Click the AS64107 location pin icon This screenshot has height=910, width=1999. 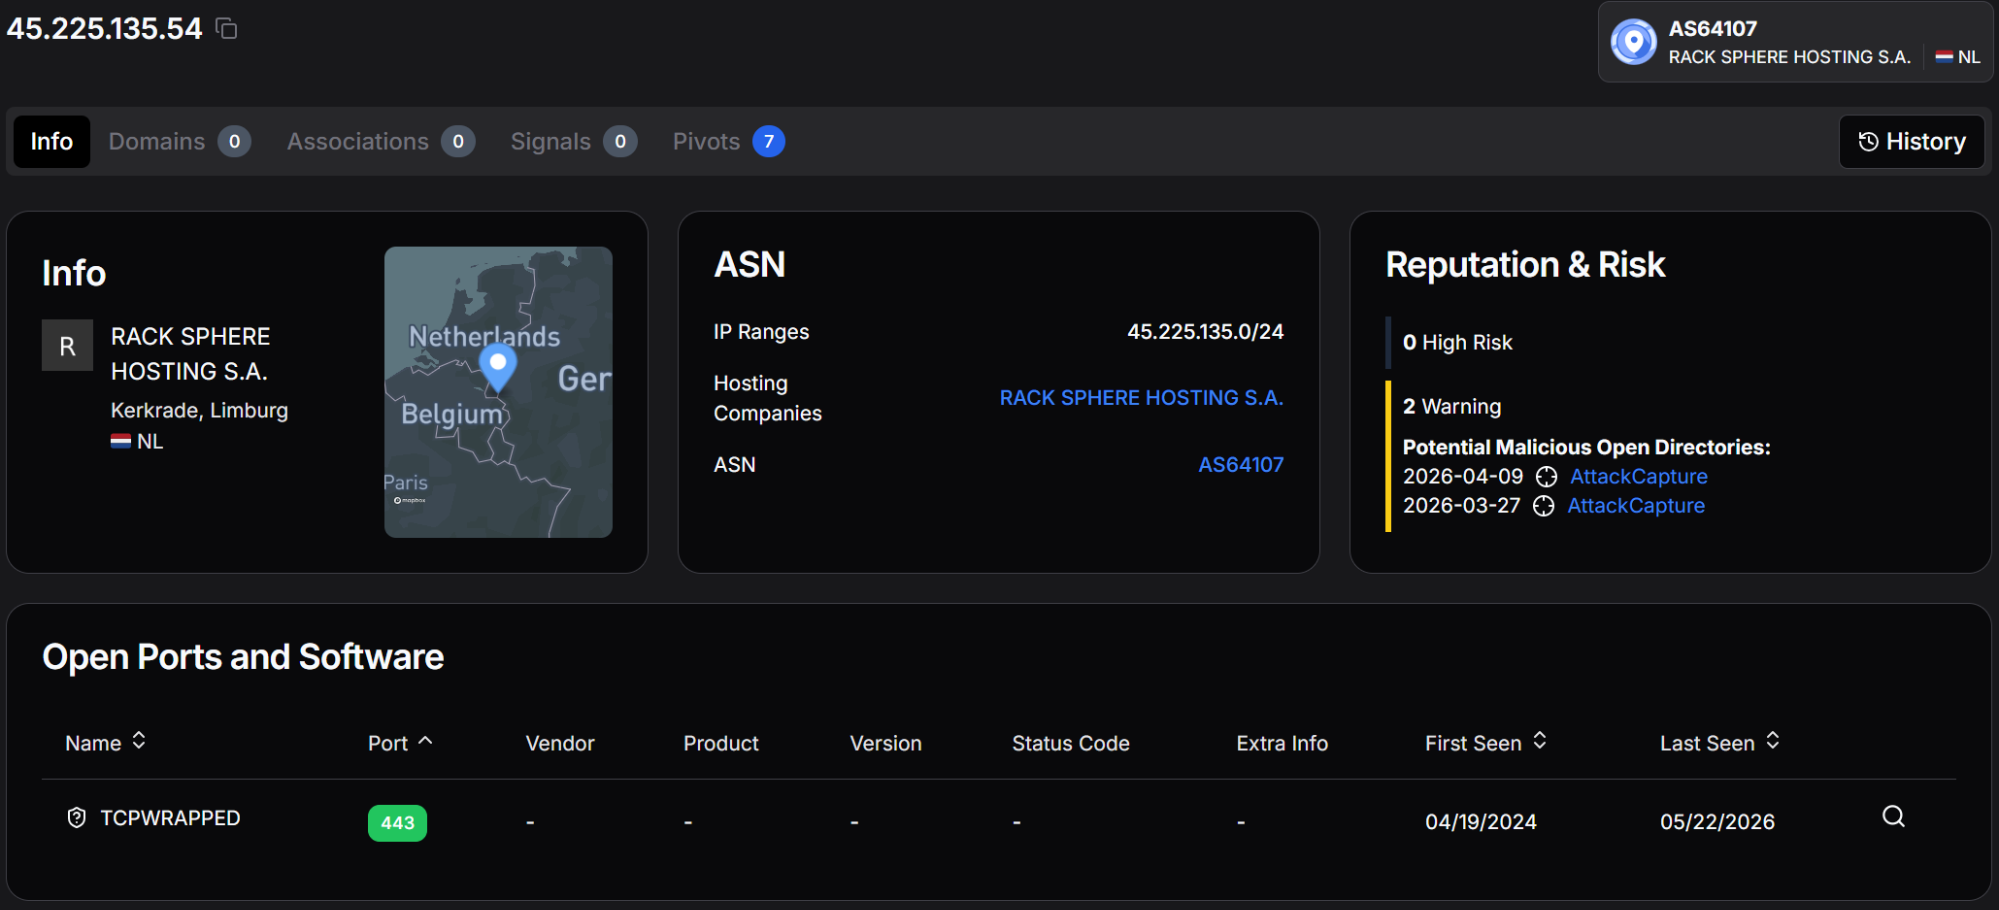point(1634,43)
